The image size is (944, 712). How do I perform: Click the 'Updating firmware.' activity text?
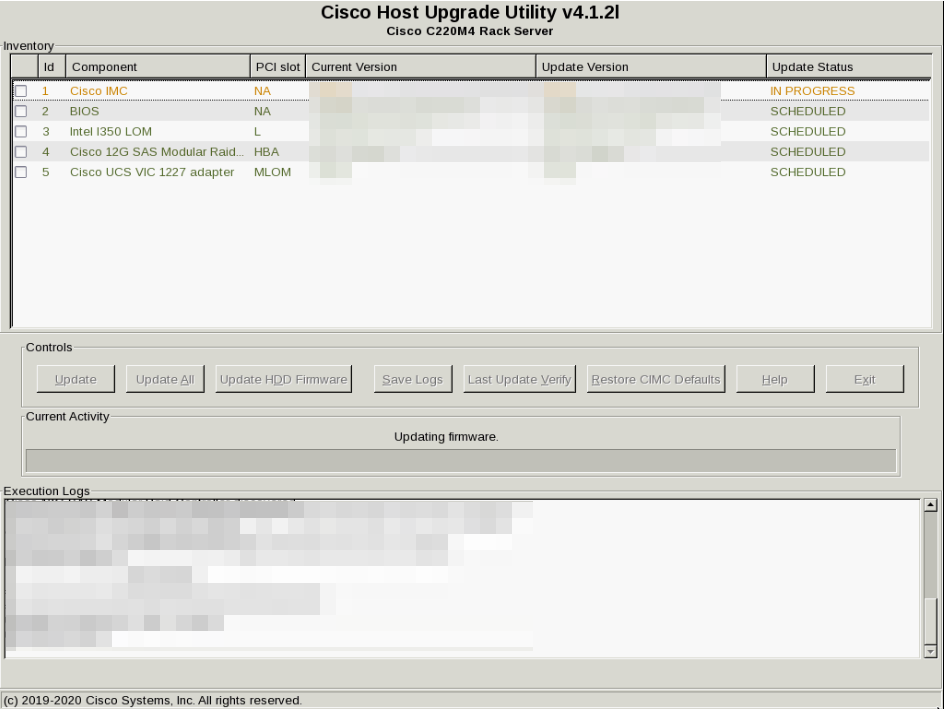click(x=446, y=436)
